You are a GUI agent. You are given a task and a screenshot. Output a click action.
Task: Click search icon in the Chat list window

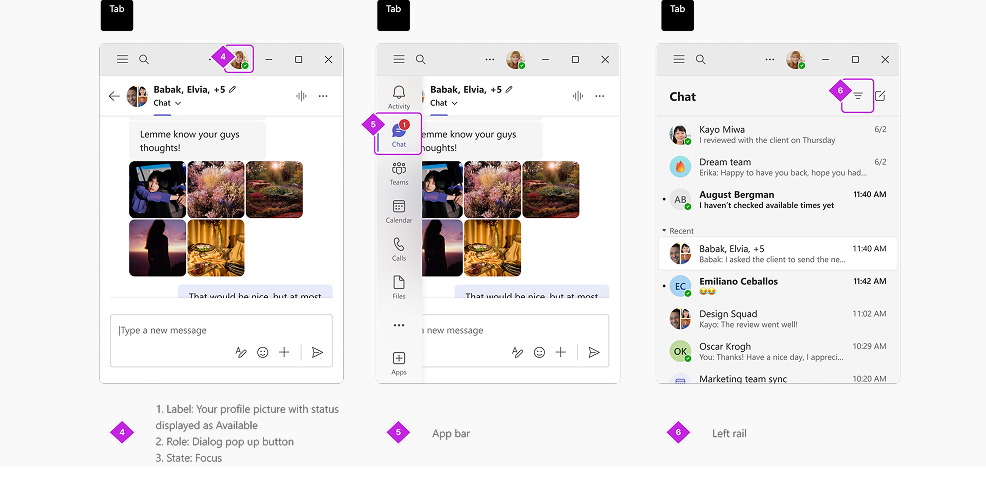pyautogui.click(x=701, y=59)
